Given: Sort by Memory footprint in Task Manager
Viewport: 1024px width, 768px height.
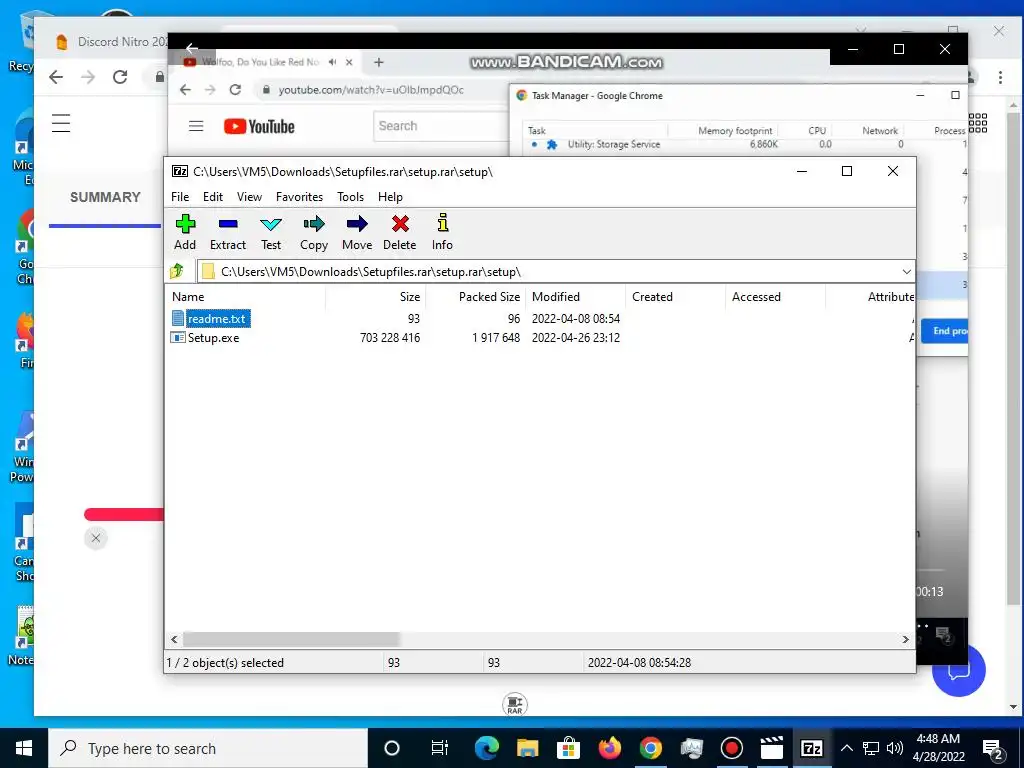Looking at the screenshot, I should [x=735, y=131].
